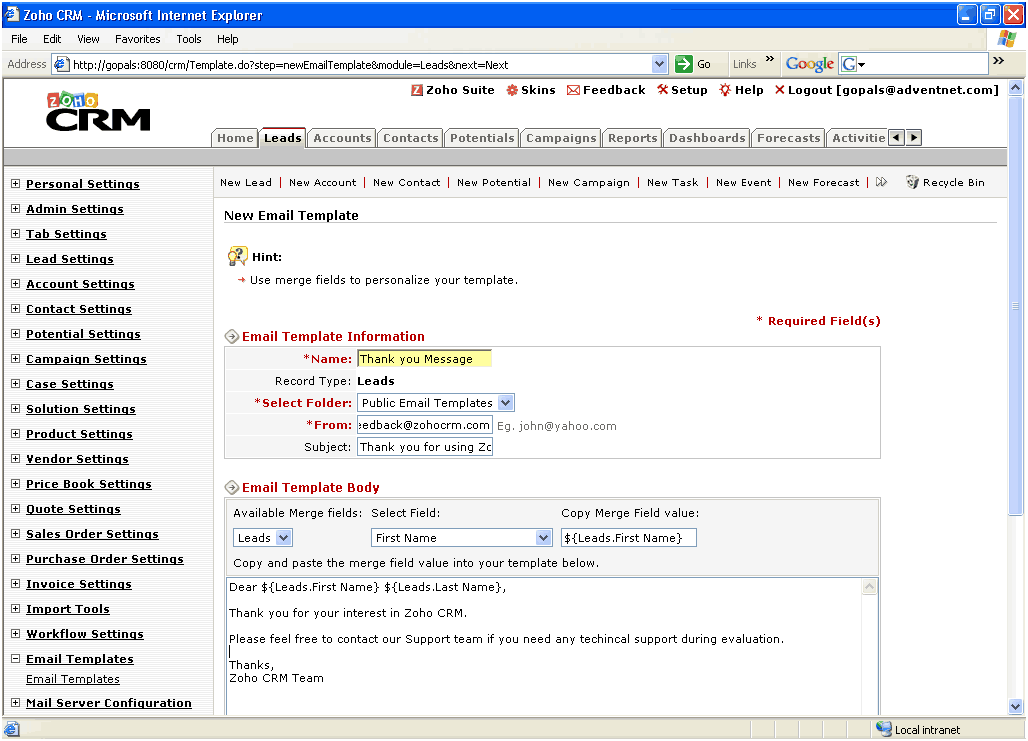Click the Zoho CRM logo

click(98, 111)
